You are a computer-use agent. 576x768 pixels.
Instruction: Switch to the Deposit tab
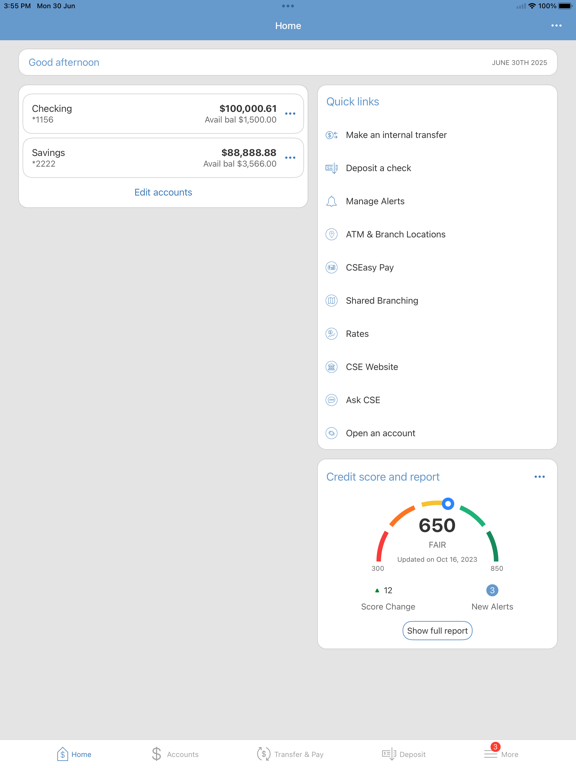tap(404, 754)
